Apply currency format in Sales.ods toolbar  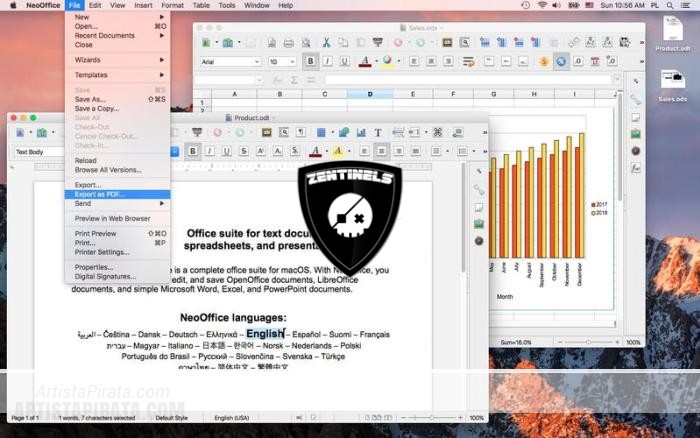pyautogui.click(x=544, y=61)
